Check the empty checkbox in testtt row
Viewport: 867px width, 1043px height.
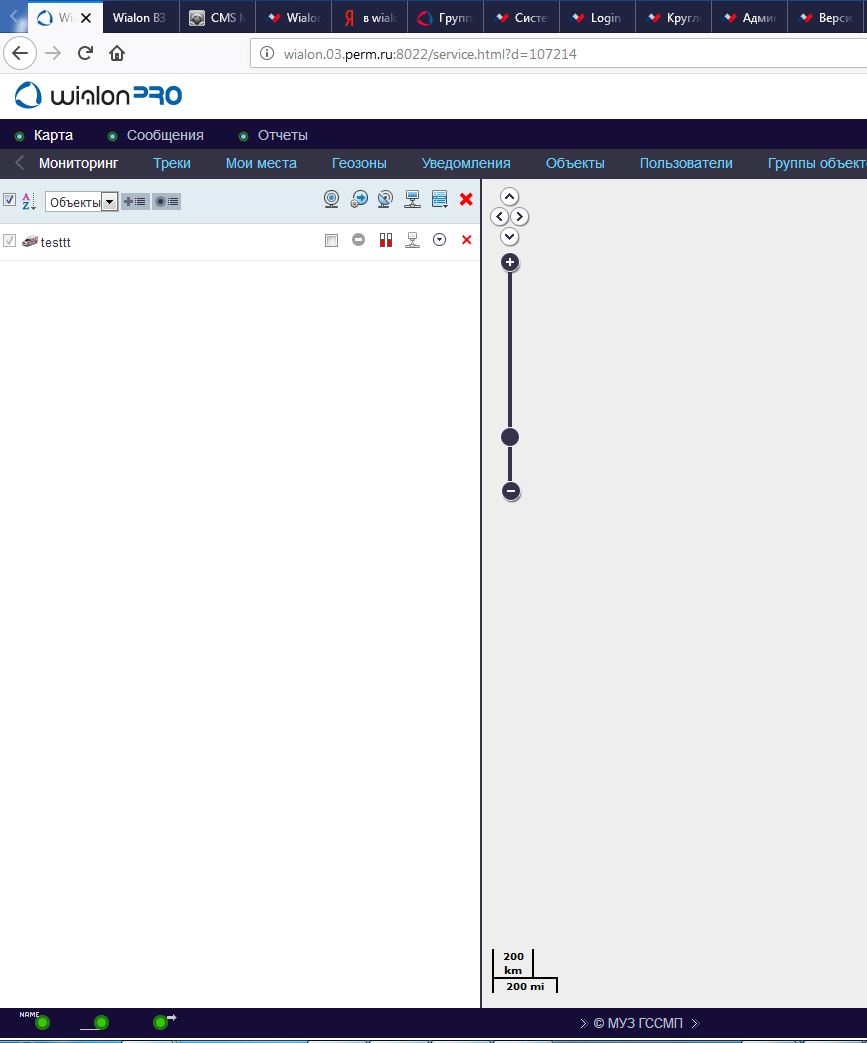[332, 240]
